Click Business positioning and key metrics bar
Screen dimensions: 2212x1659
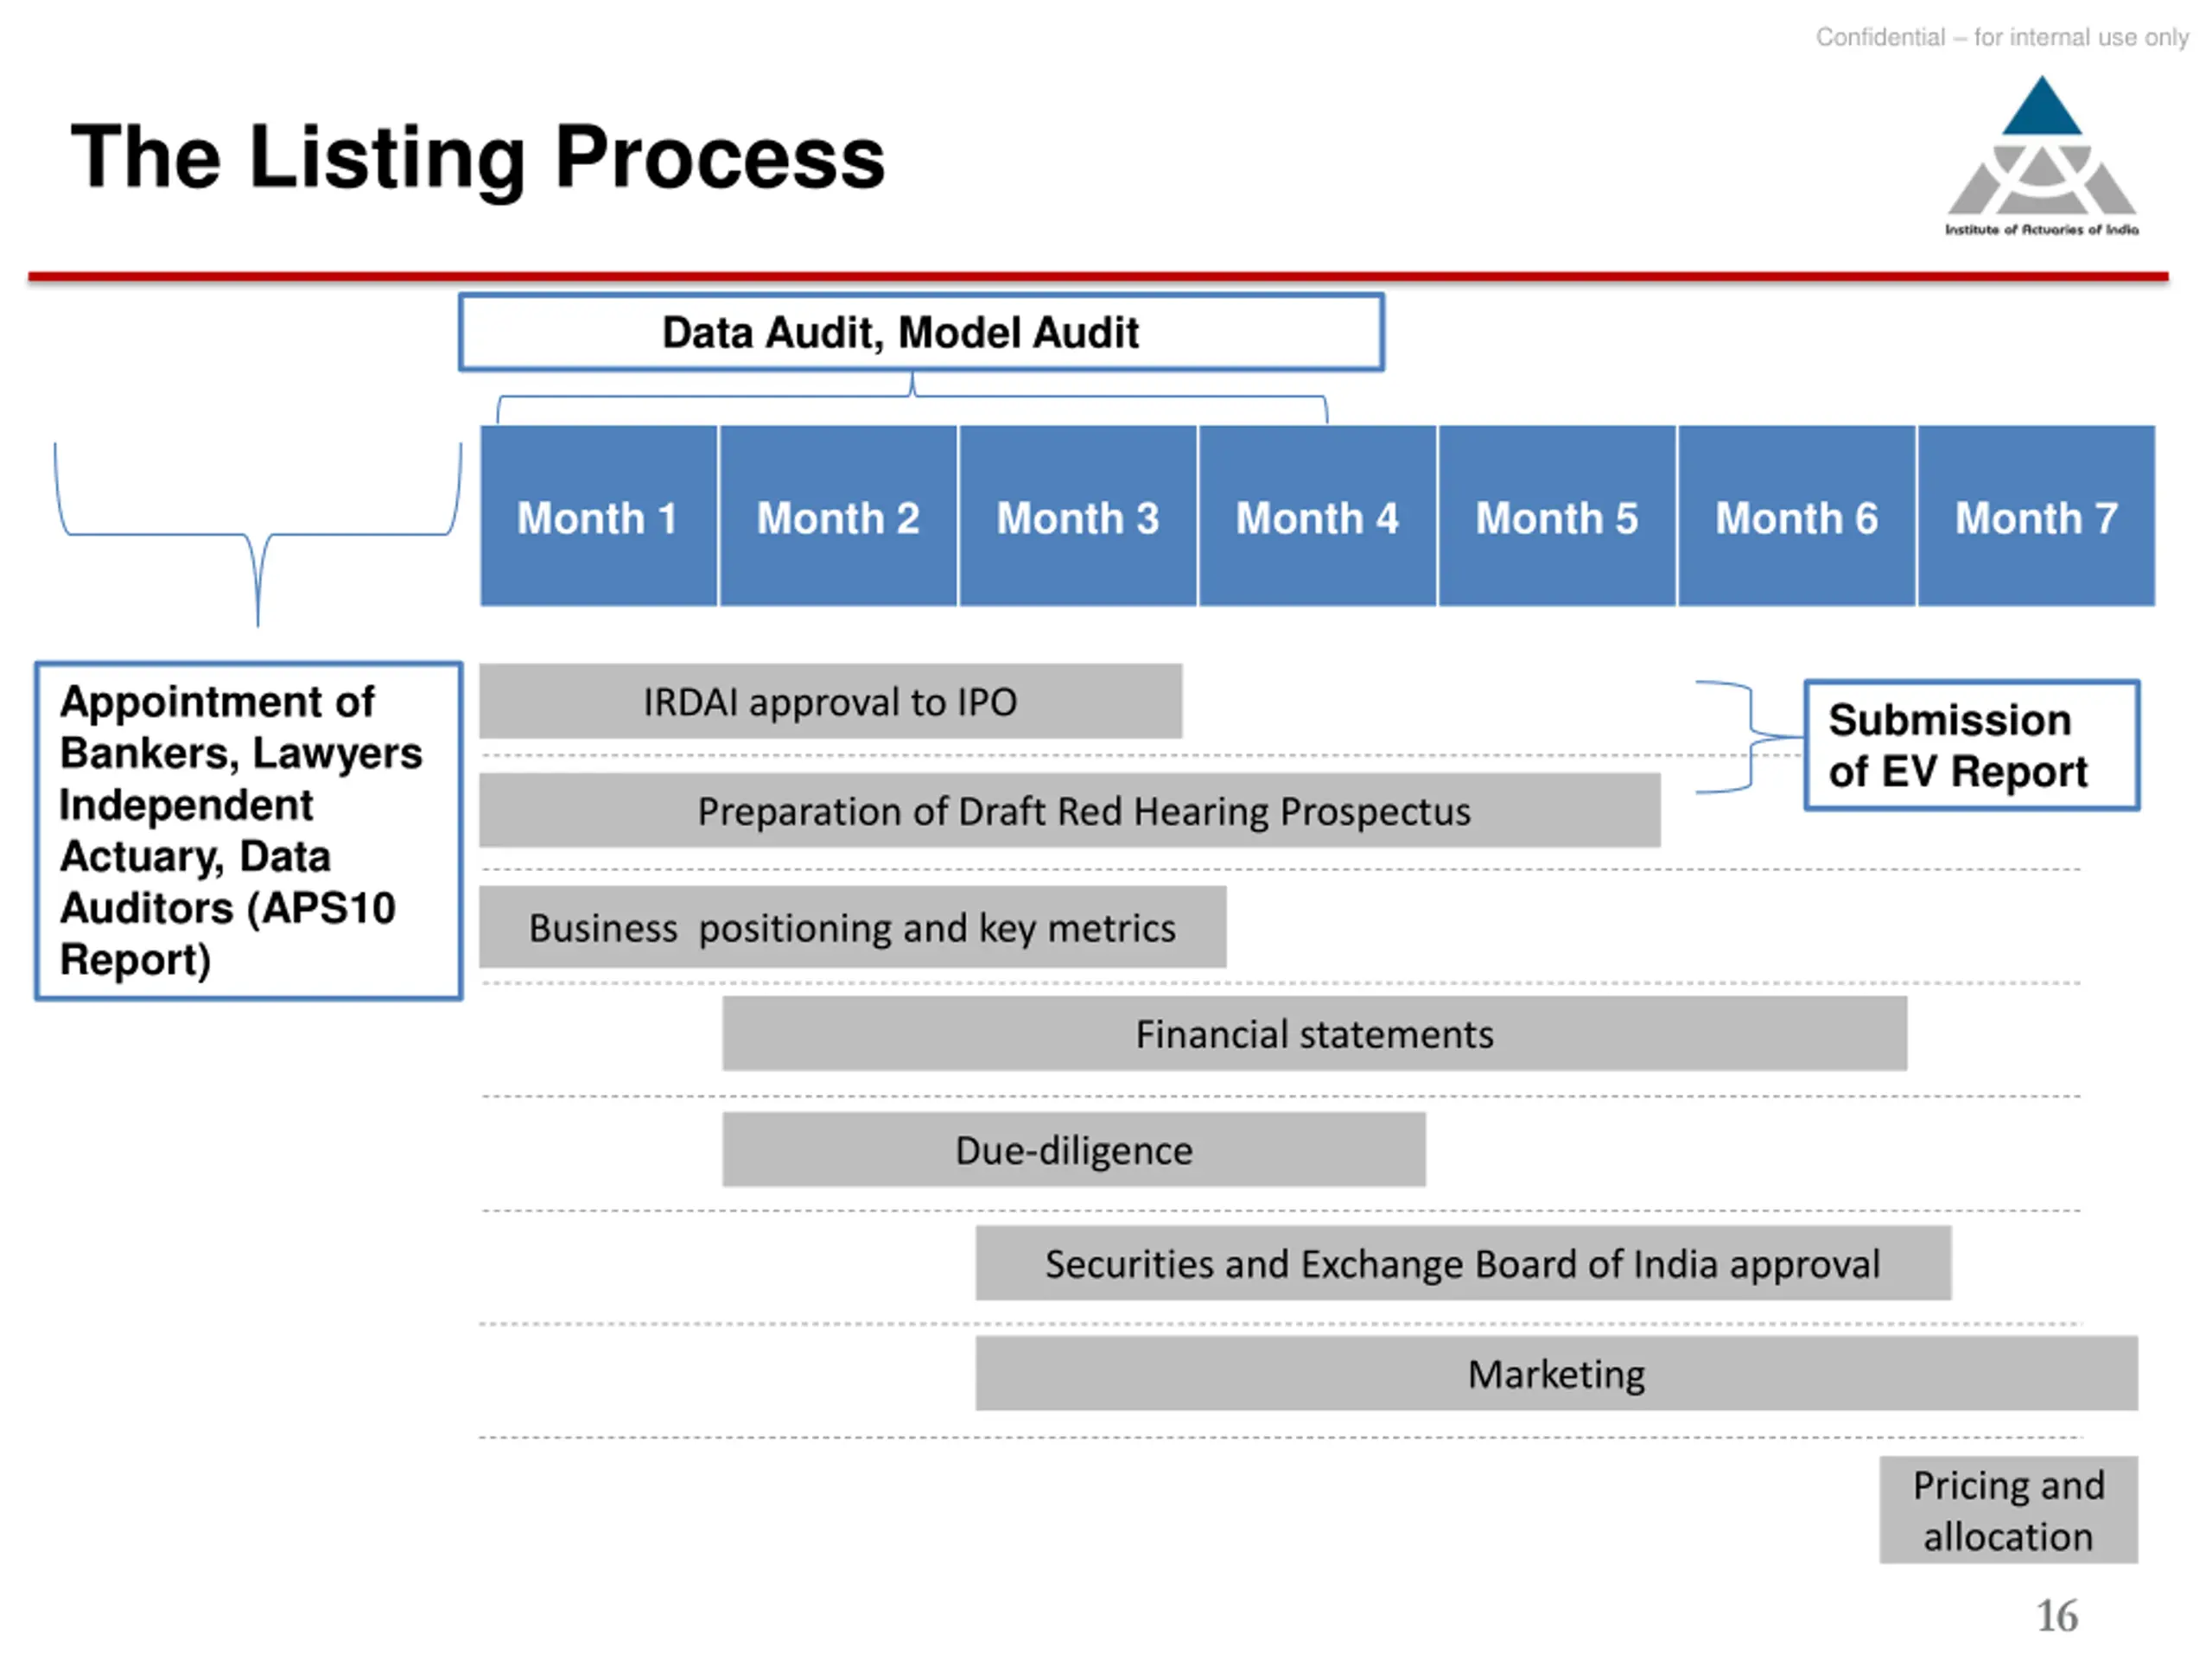coord(852,927)
